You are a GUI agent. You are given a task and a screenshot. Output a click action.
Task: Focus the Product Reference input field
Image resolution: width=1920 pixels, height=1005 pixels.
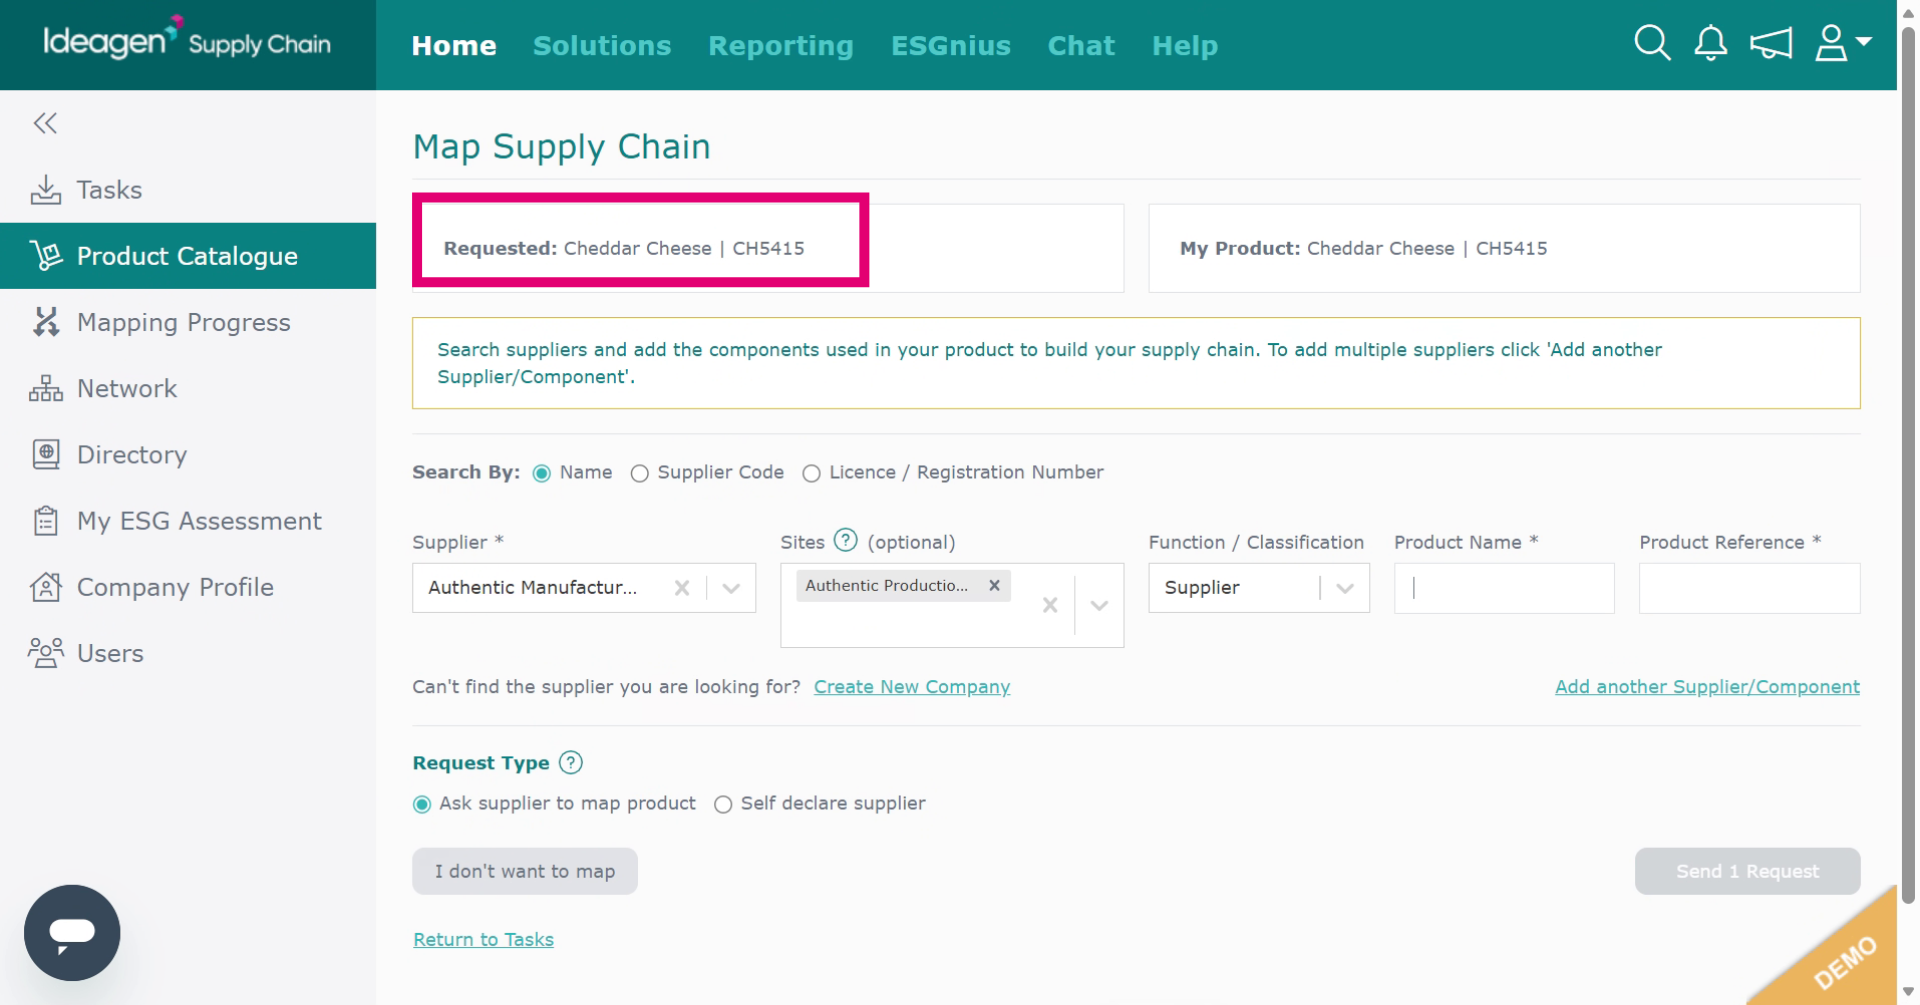pyautogui.click(x=1749, y=588)
